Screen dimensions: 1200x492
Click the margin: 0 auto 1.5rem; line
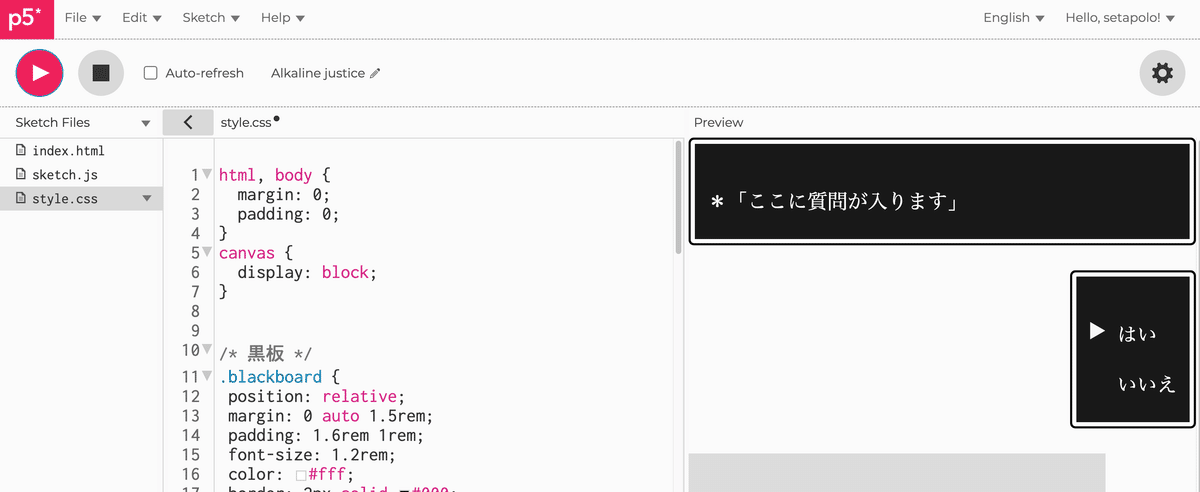pyautogui.click(x=330, y=415)
